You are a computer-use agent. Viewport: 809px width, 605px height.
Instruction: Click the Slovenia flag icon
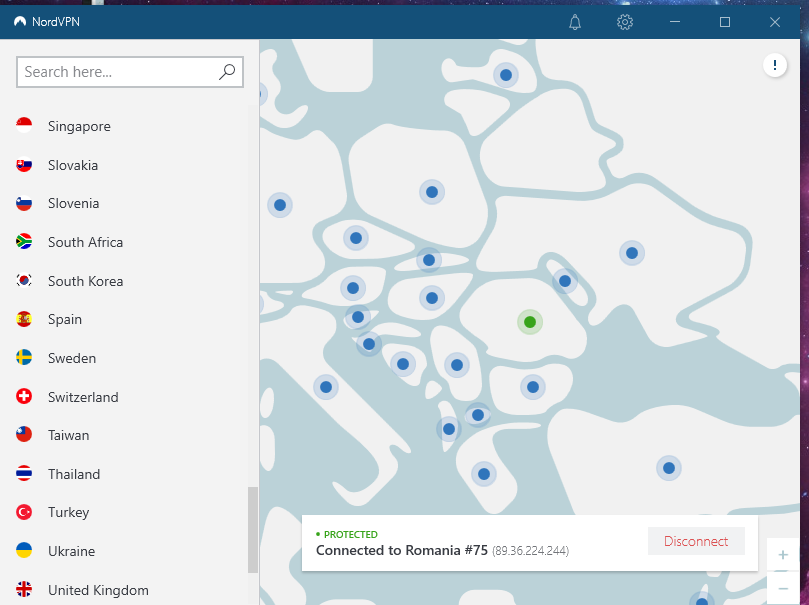tap(24, 203)
